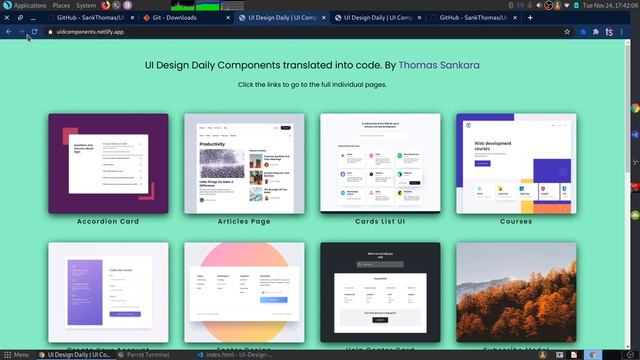This screenshot has width=640, height=360.
Task: Click the system monitor graph in panel
Action: [207, 5]
